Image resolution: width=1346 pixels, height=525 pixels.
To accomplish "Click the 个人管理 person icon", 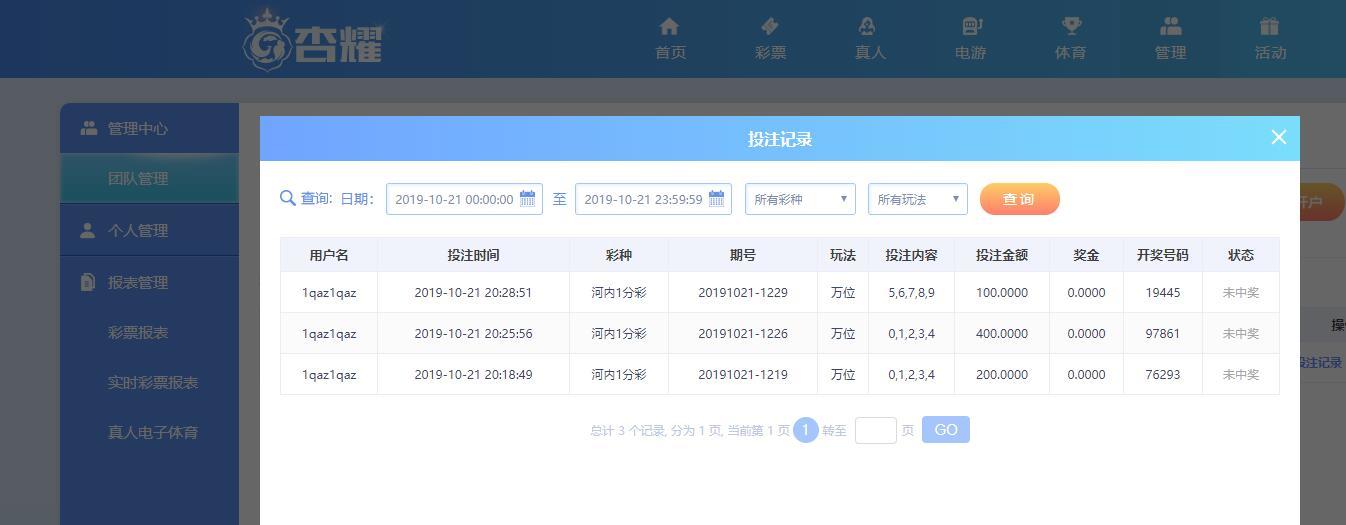I will pos(88,230).
